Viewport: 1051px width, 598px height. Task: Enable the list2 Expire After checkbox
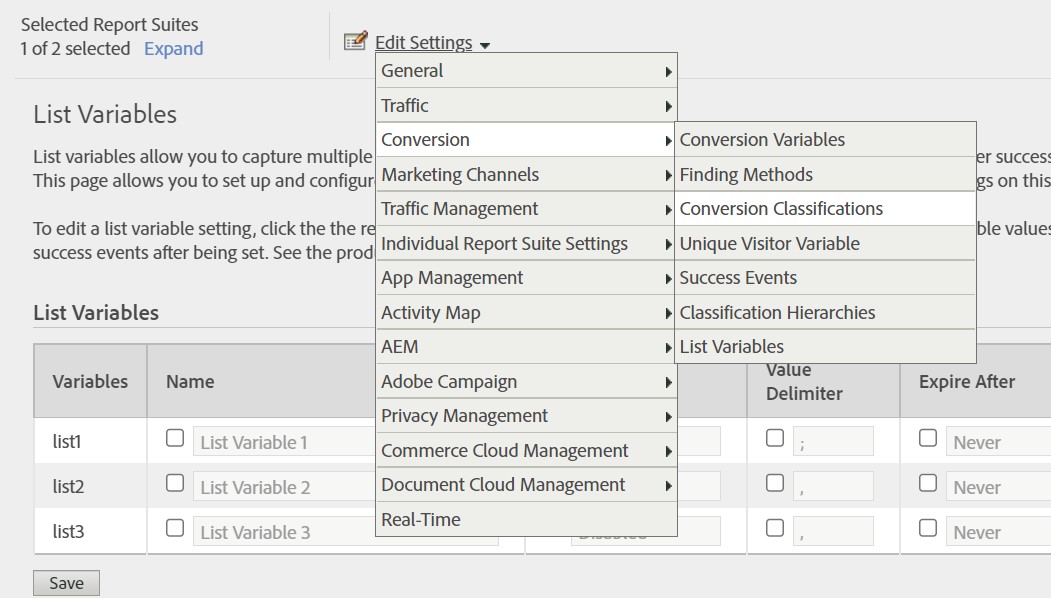[928, 483]
